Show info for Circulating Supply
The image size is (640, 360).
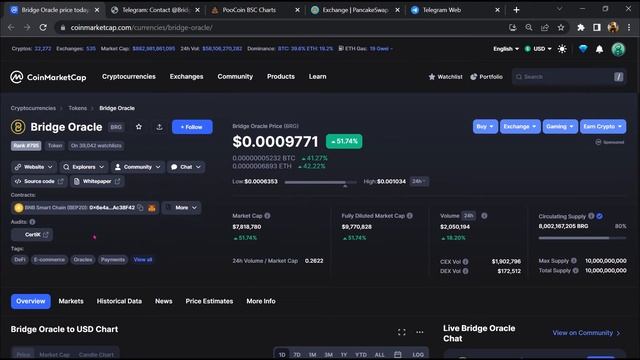(x=591, y=216)
